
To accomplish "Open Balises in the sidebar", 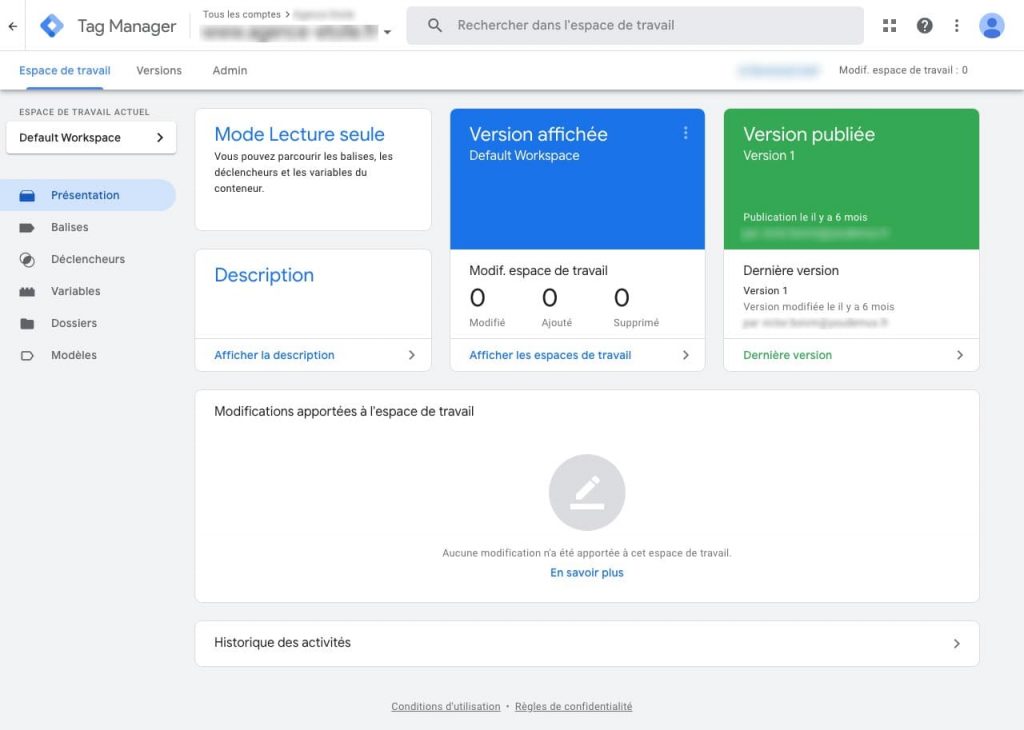I will 70,227.
